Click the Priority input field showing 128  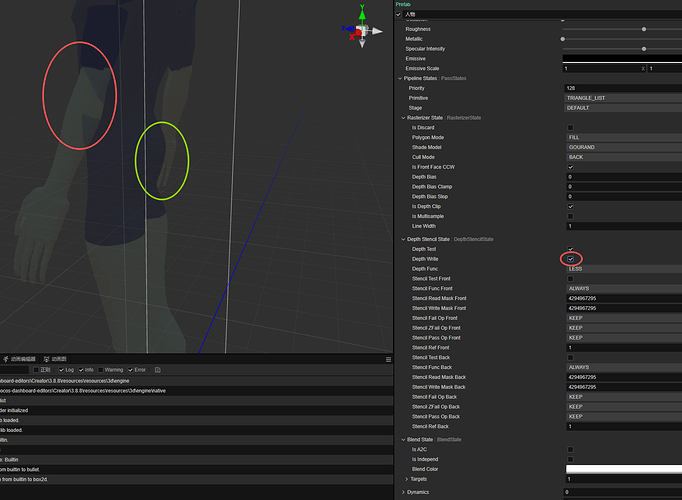(x=623, y=88)
